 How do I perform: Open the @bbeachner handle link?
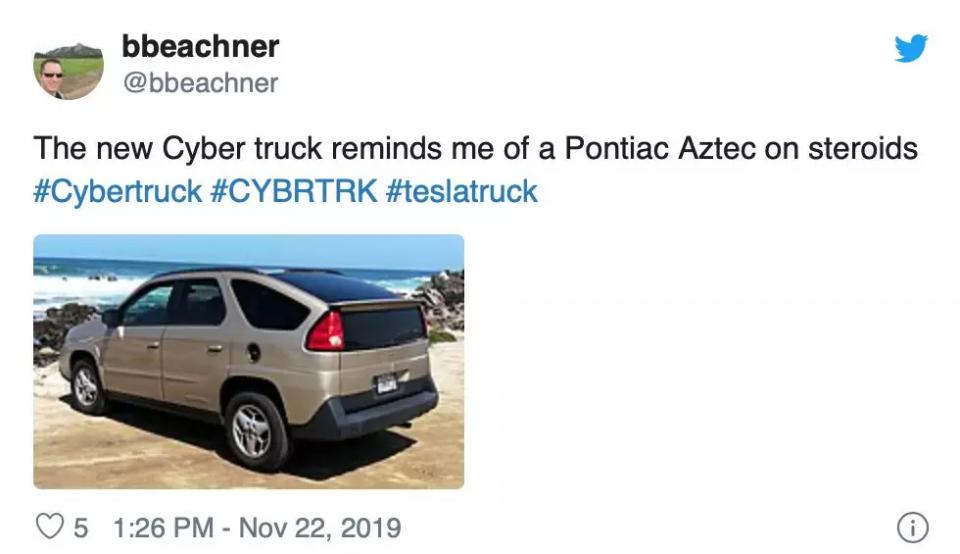[200, 83]
